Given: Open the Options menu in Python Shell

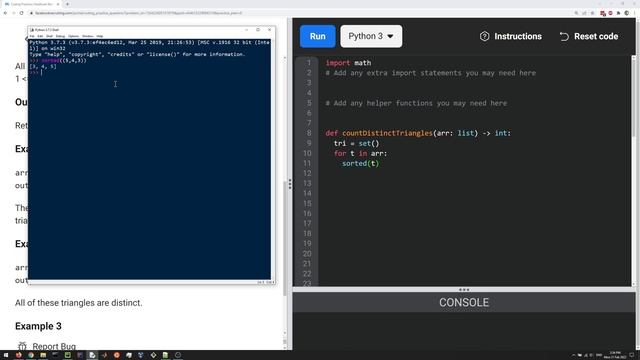Looking at the screenshot, I should (x=73, y=36).
